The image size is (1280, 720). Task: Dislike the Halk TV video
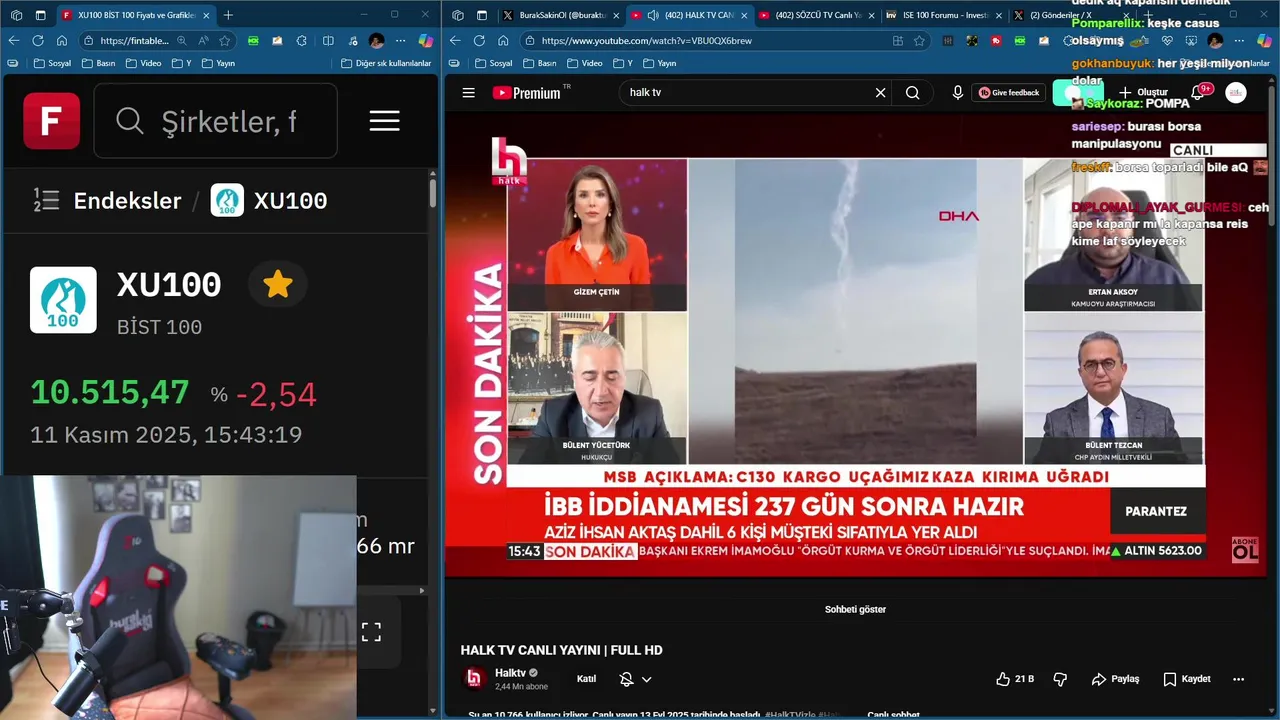click(x=1060, y=679)
